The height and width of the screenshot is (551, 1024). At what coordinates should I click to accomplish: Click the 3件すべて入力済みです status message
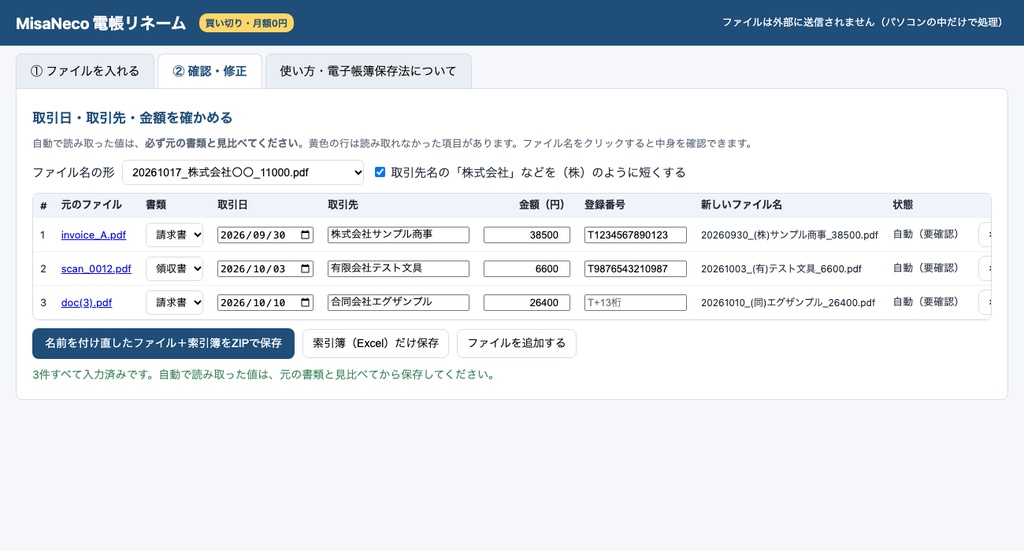(x=264, y=375)
